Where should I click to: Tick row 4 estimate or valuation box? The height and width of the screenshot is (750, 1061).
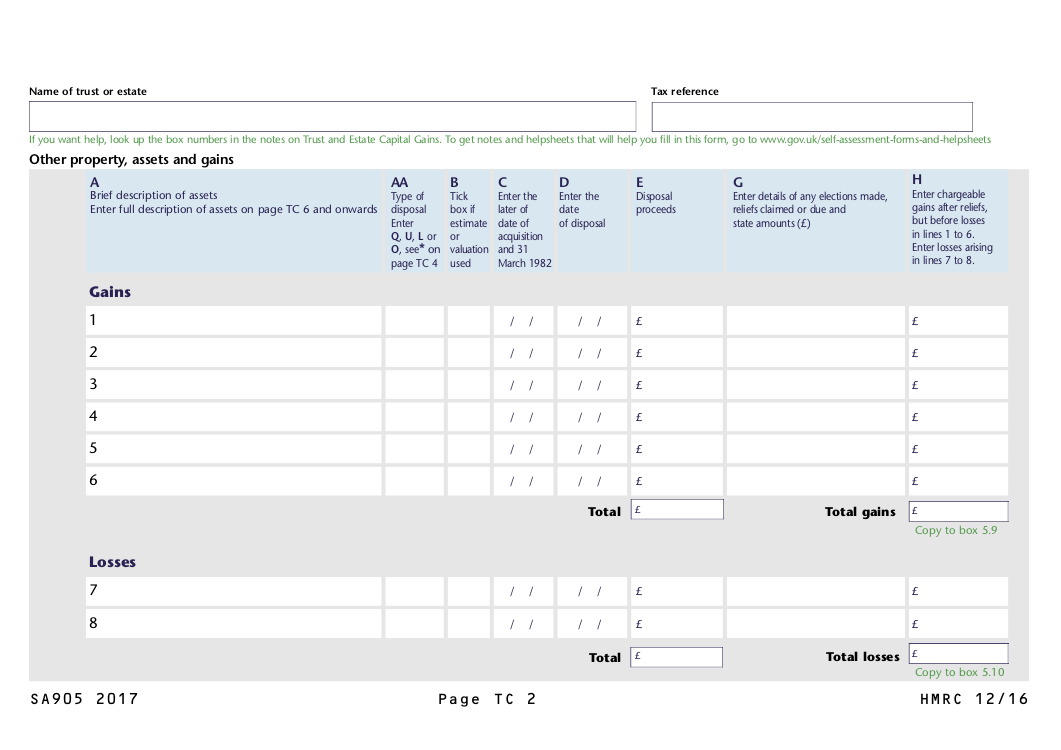tap(468, 417)
